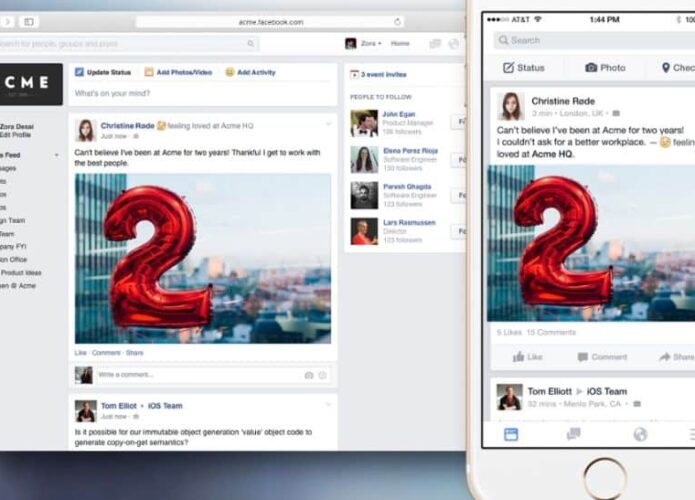Click Share link under desktop balloon post
This screenshot has width=695, height=500.
[134, 353]
